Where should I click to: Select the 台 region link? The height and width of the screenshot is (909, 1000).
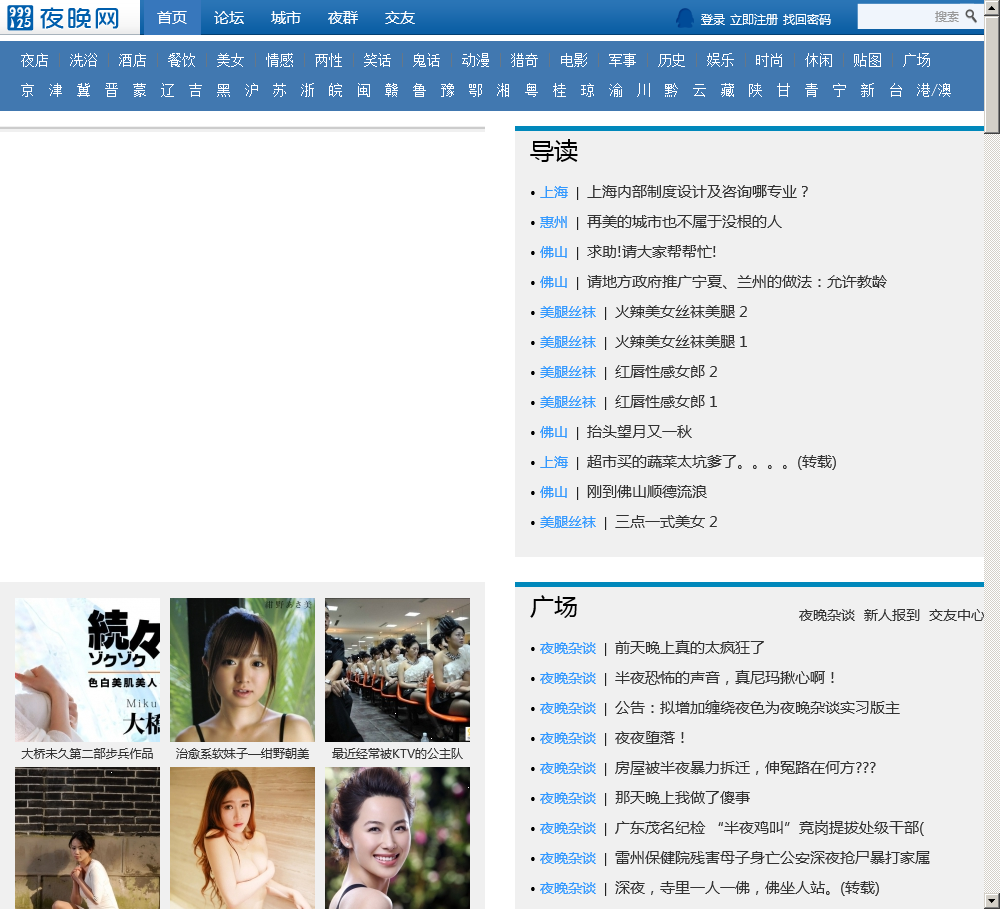[896, 91]
